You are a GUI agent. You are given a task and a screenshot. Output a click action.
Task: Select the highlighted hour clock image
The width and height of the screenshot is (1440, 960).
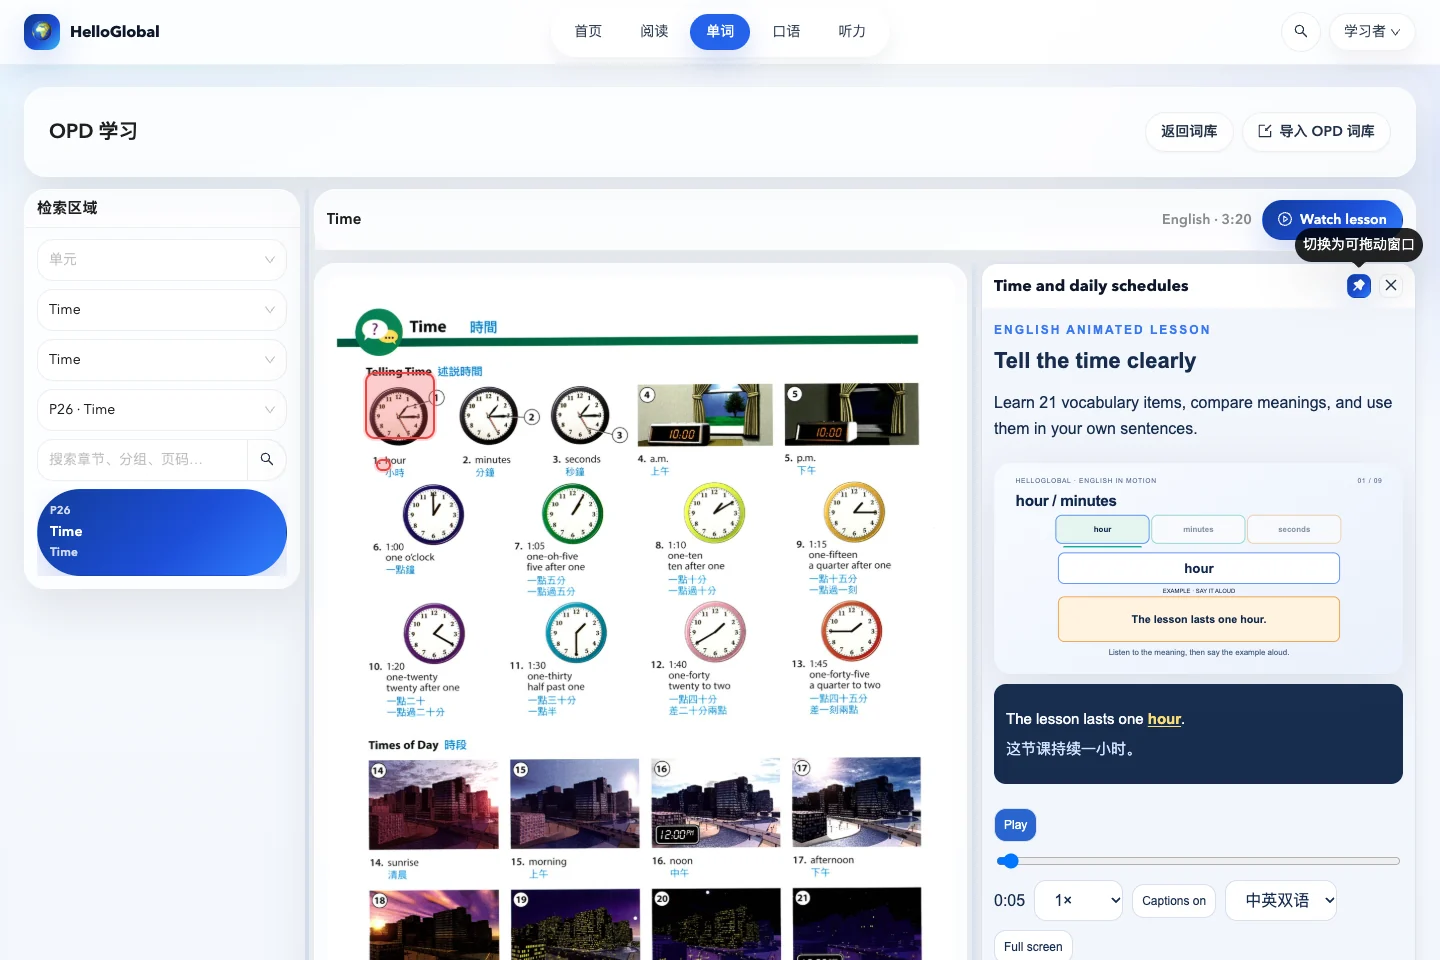tap(399, 406)
